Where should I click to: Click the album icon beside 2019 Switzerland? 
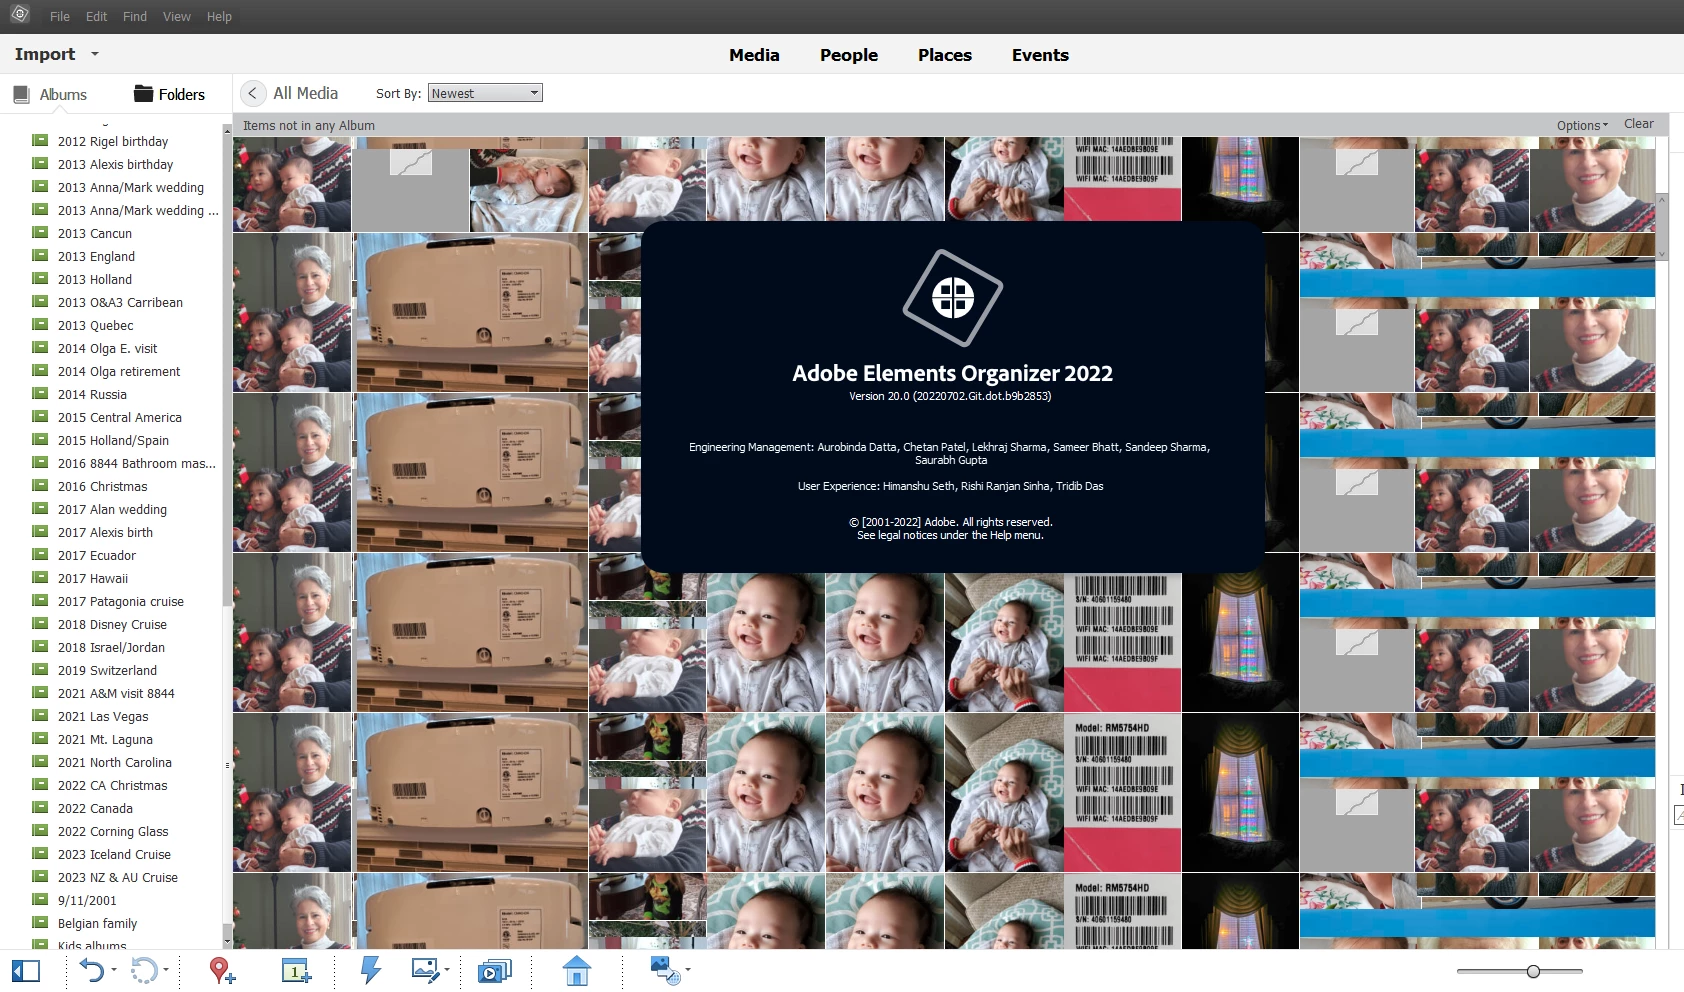40,669
